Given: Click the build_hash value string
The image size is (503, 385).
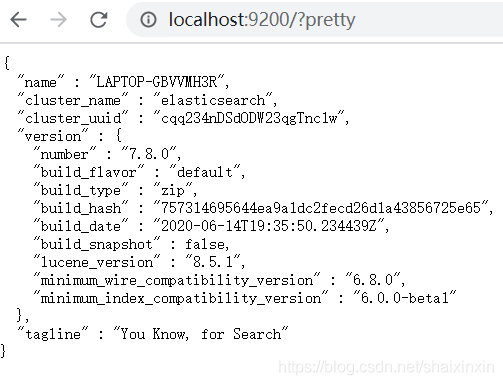Looking at the screenshot, I should pyautogui.click(x=320, y=208).
